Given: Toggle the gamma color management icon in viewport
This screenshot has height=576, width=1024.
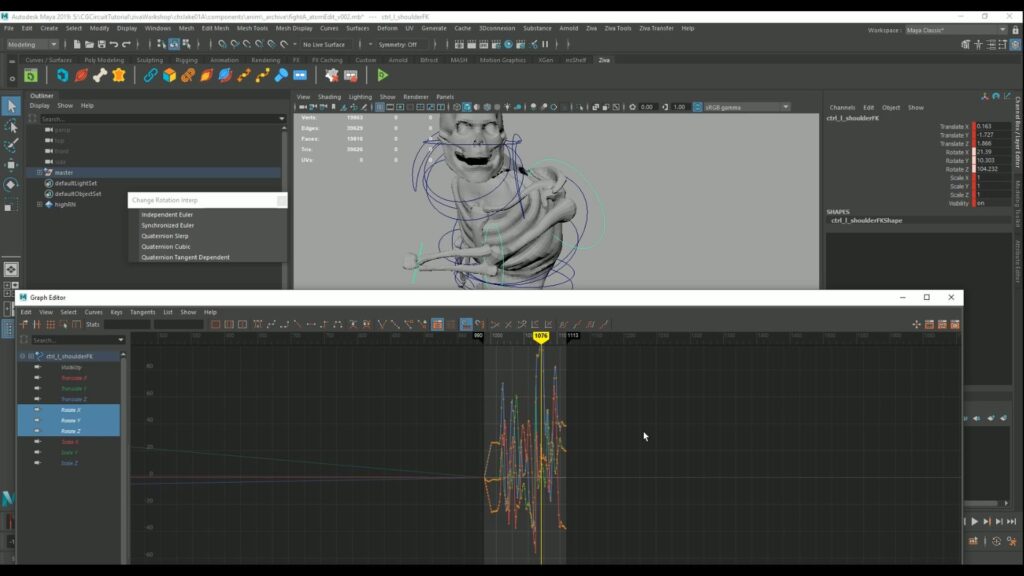Looking at the screenshot, I should pos(697,107).
